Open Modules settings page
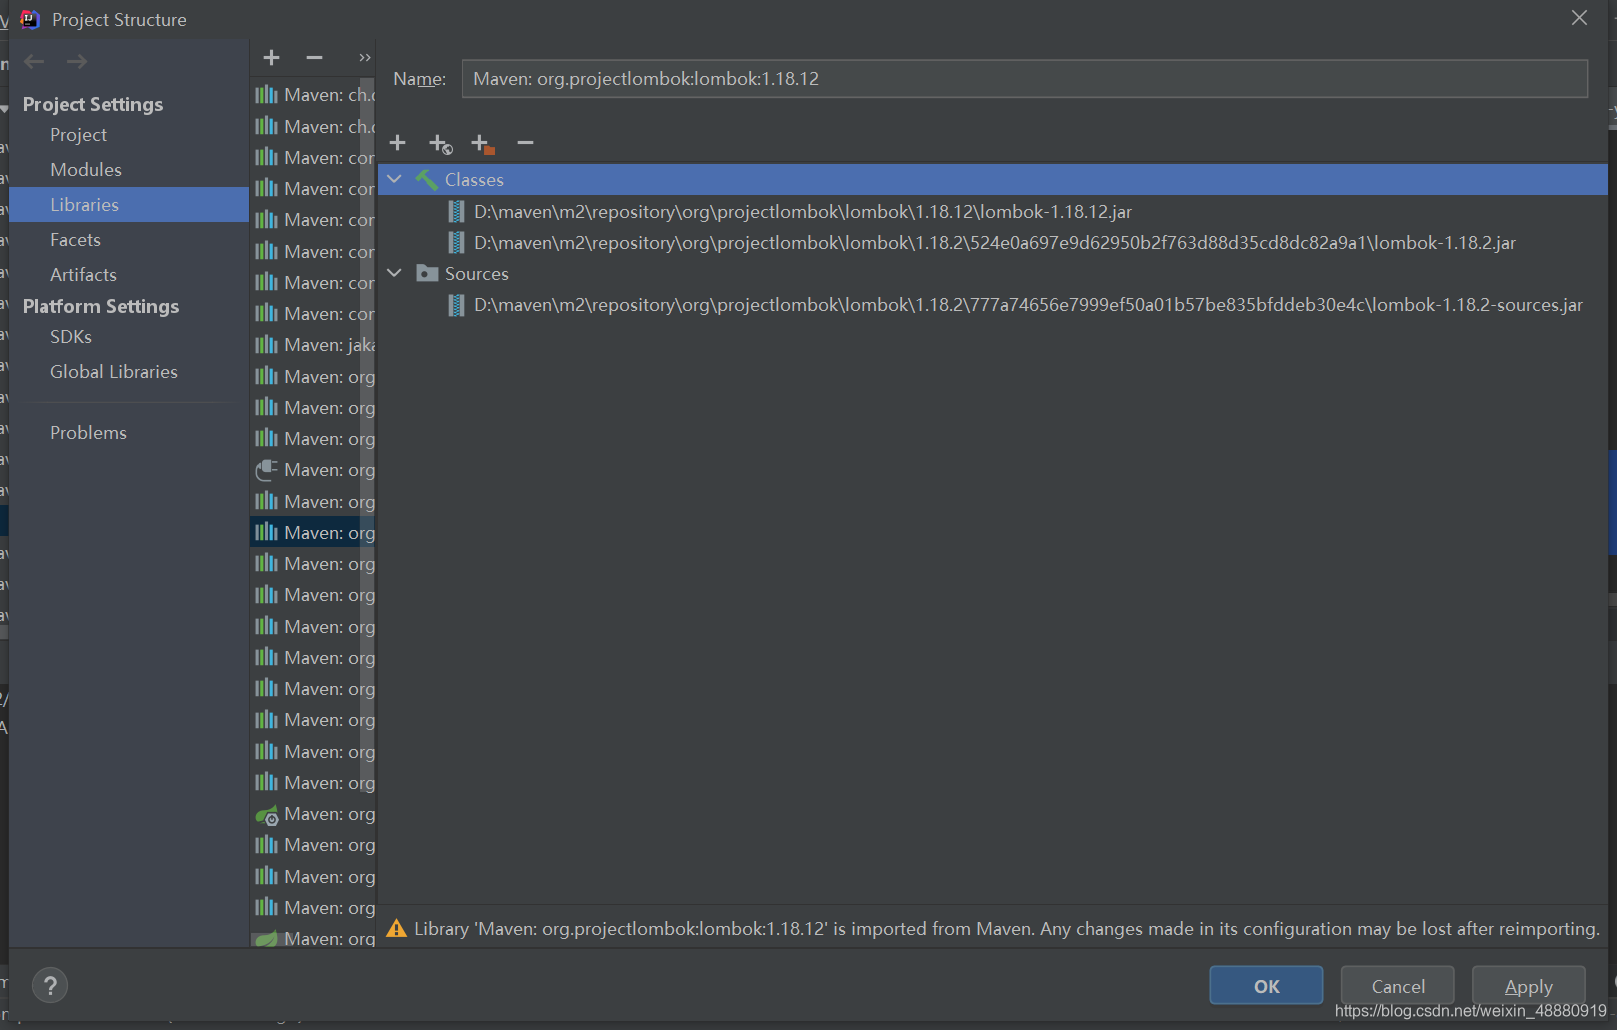This screenshot has height=1030, width=1617. coord(86,170)
